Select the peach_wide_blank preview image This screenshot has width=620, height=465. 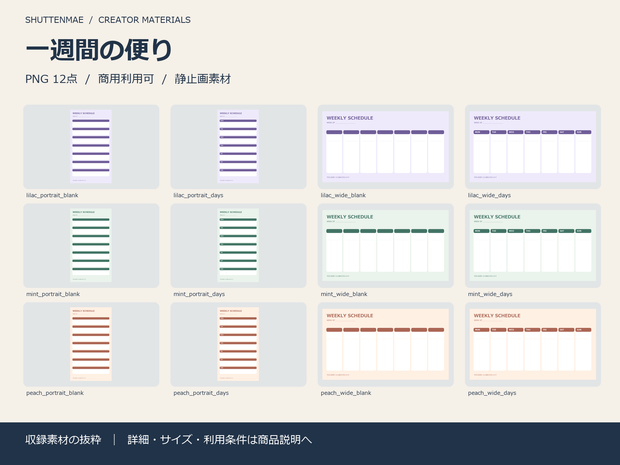coord(386,344)
